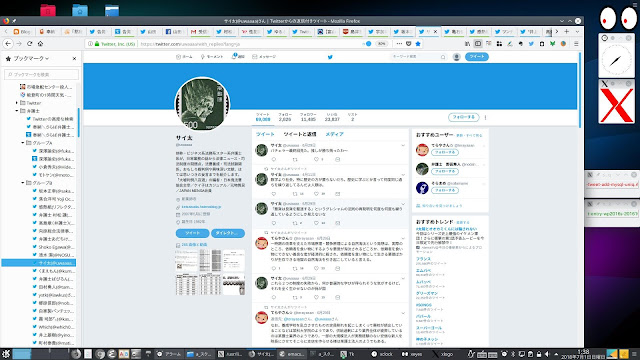This screenshot has width=640, height=360.
Task: Click the bookmarks search field in sidebar
Action: coord(41,74)
